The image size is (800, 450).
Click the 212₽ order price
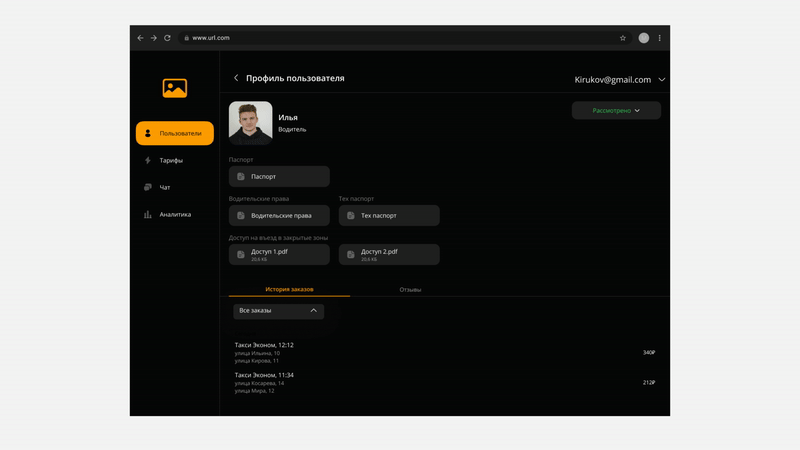tap(649, 383)
